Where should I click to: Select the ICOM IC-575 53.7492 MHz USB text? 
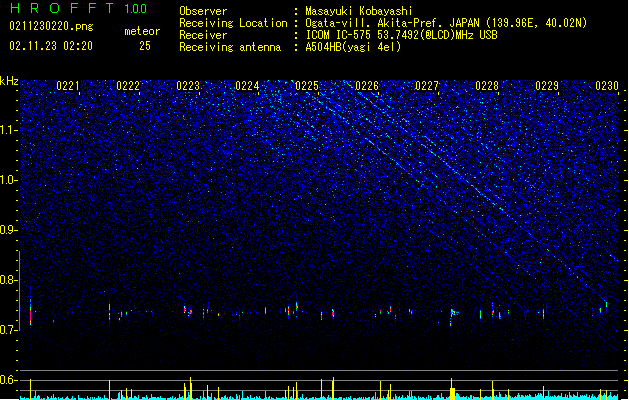point(401,35)
